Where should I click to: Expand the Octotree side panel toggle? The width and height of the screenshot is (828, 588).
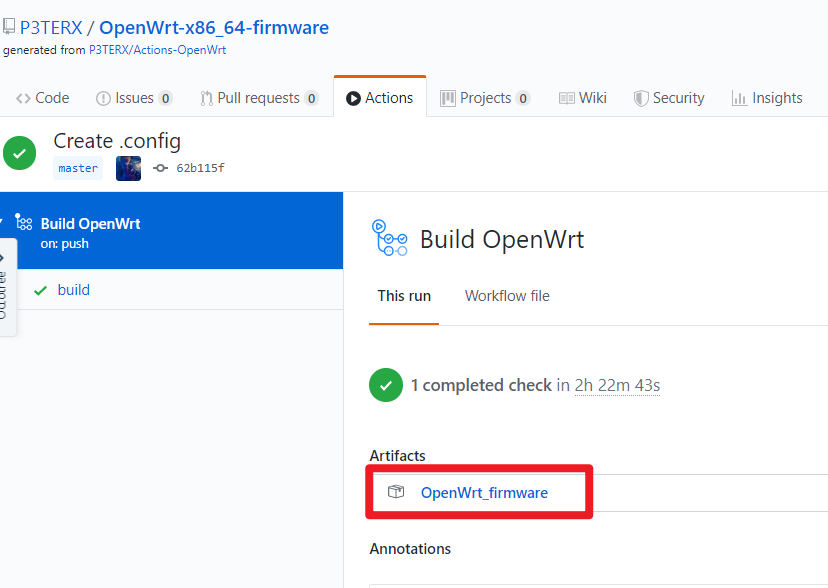point(6,288)
